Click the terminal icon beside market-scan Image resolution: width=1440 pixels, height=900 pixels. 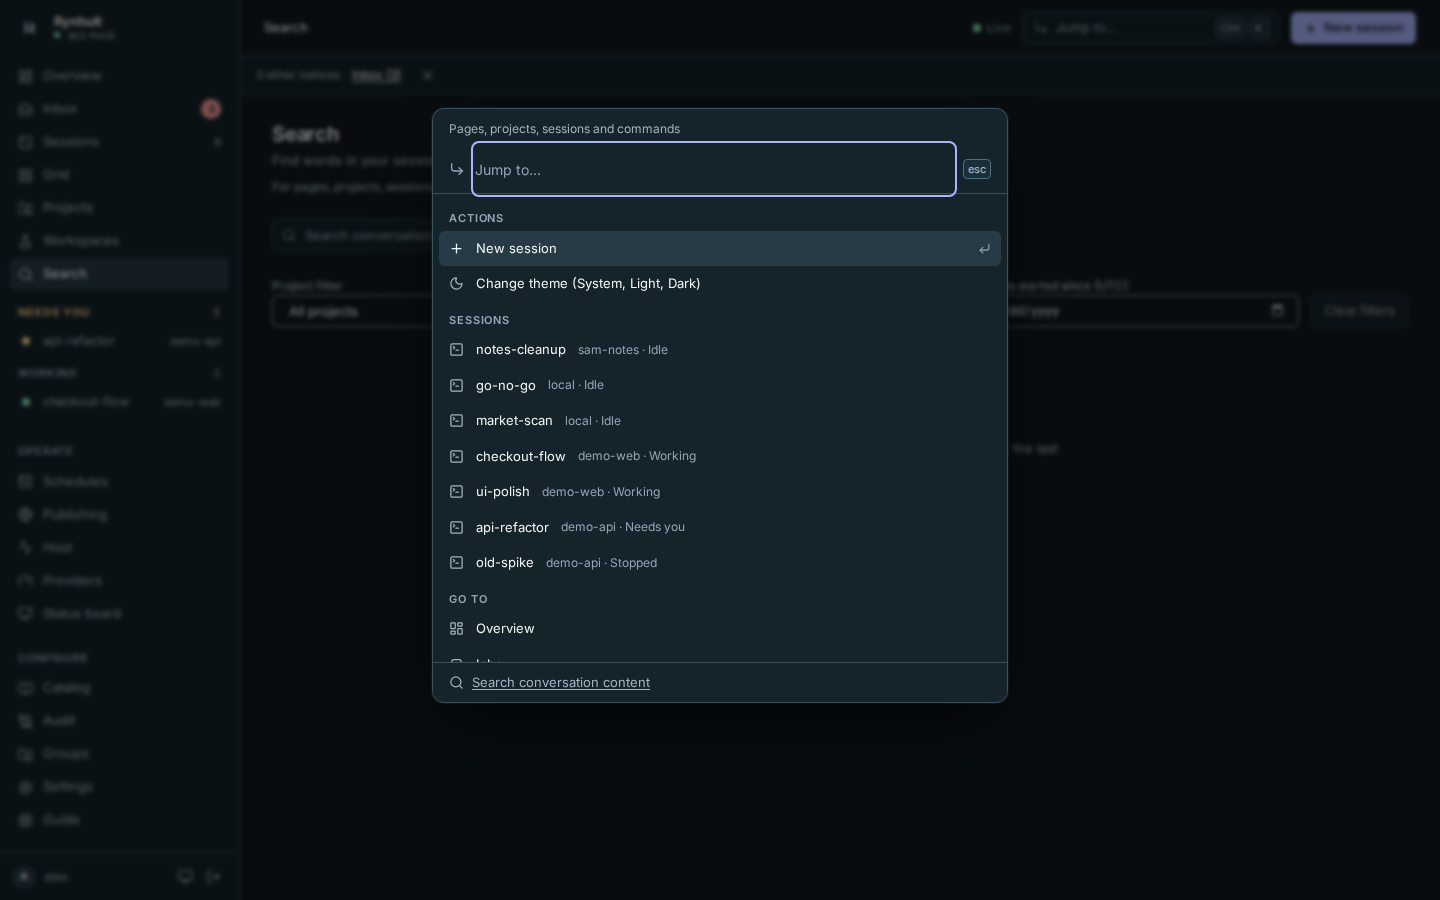pyautogui.click(x=456, y=421)
